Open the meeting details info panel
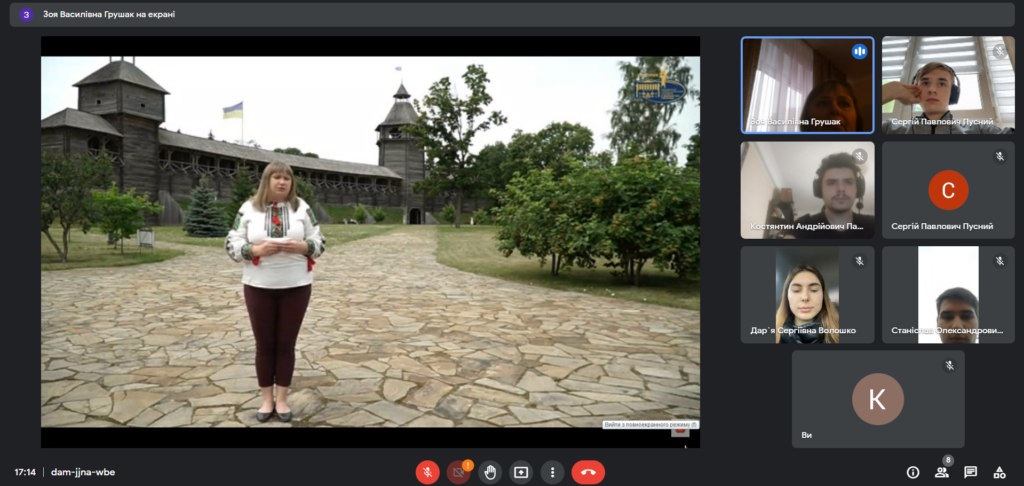Screen dimensions: 1024x486 912,472
